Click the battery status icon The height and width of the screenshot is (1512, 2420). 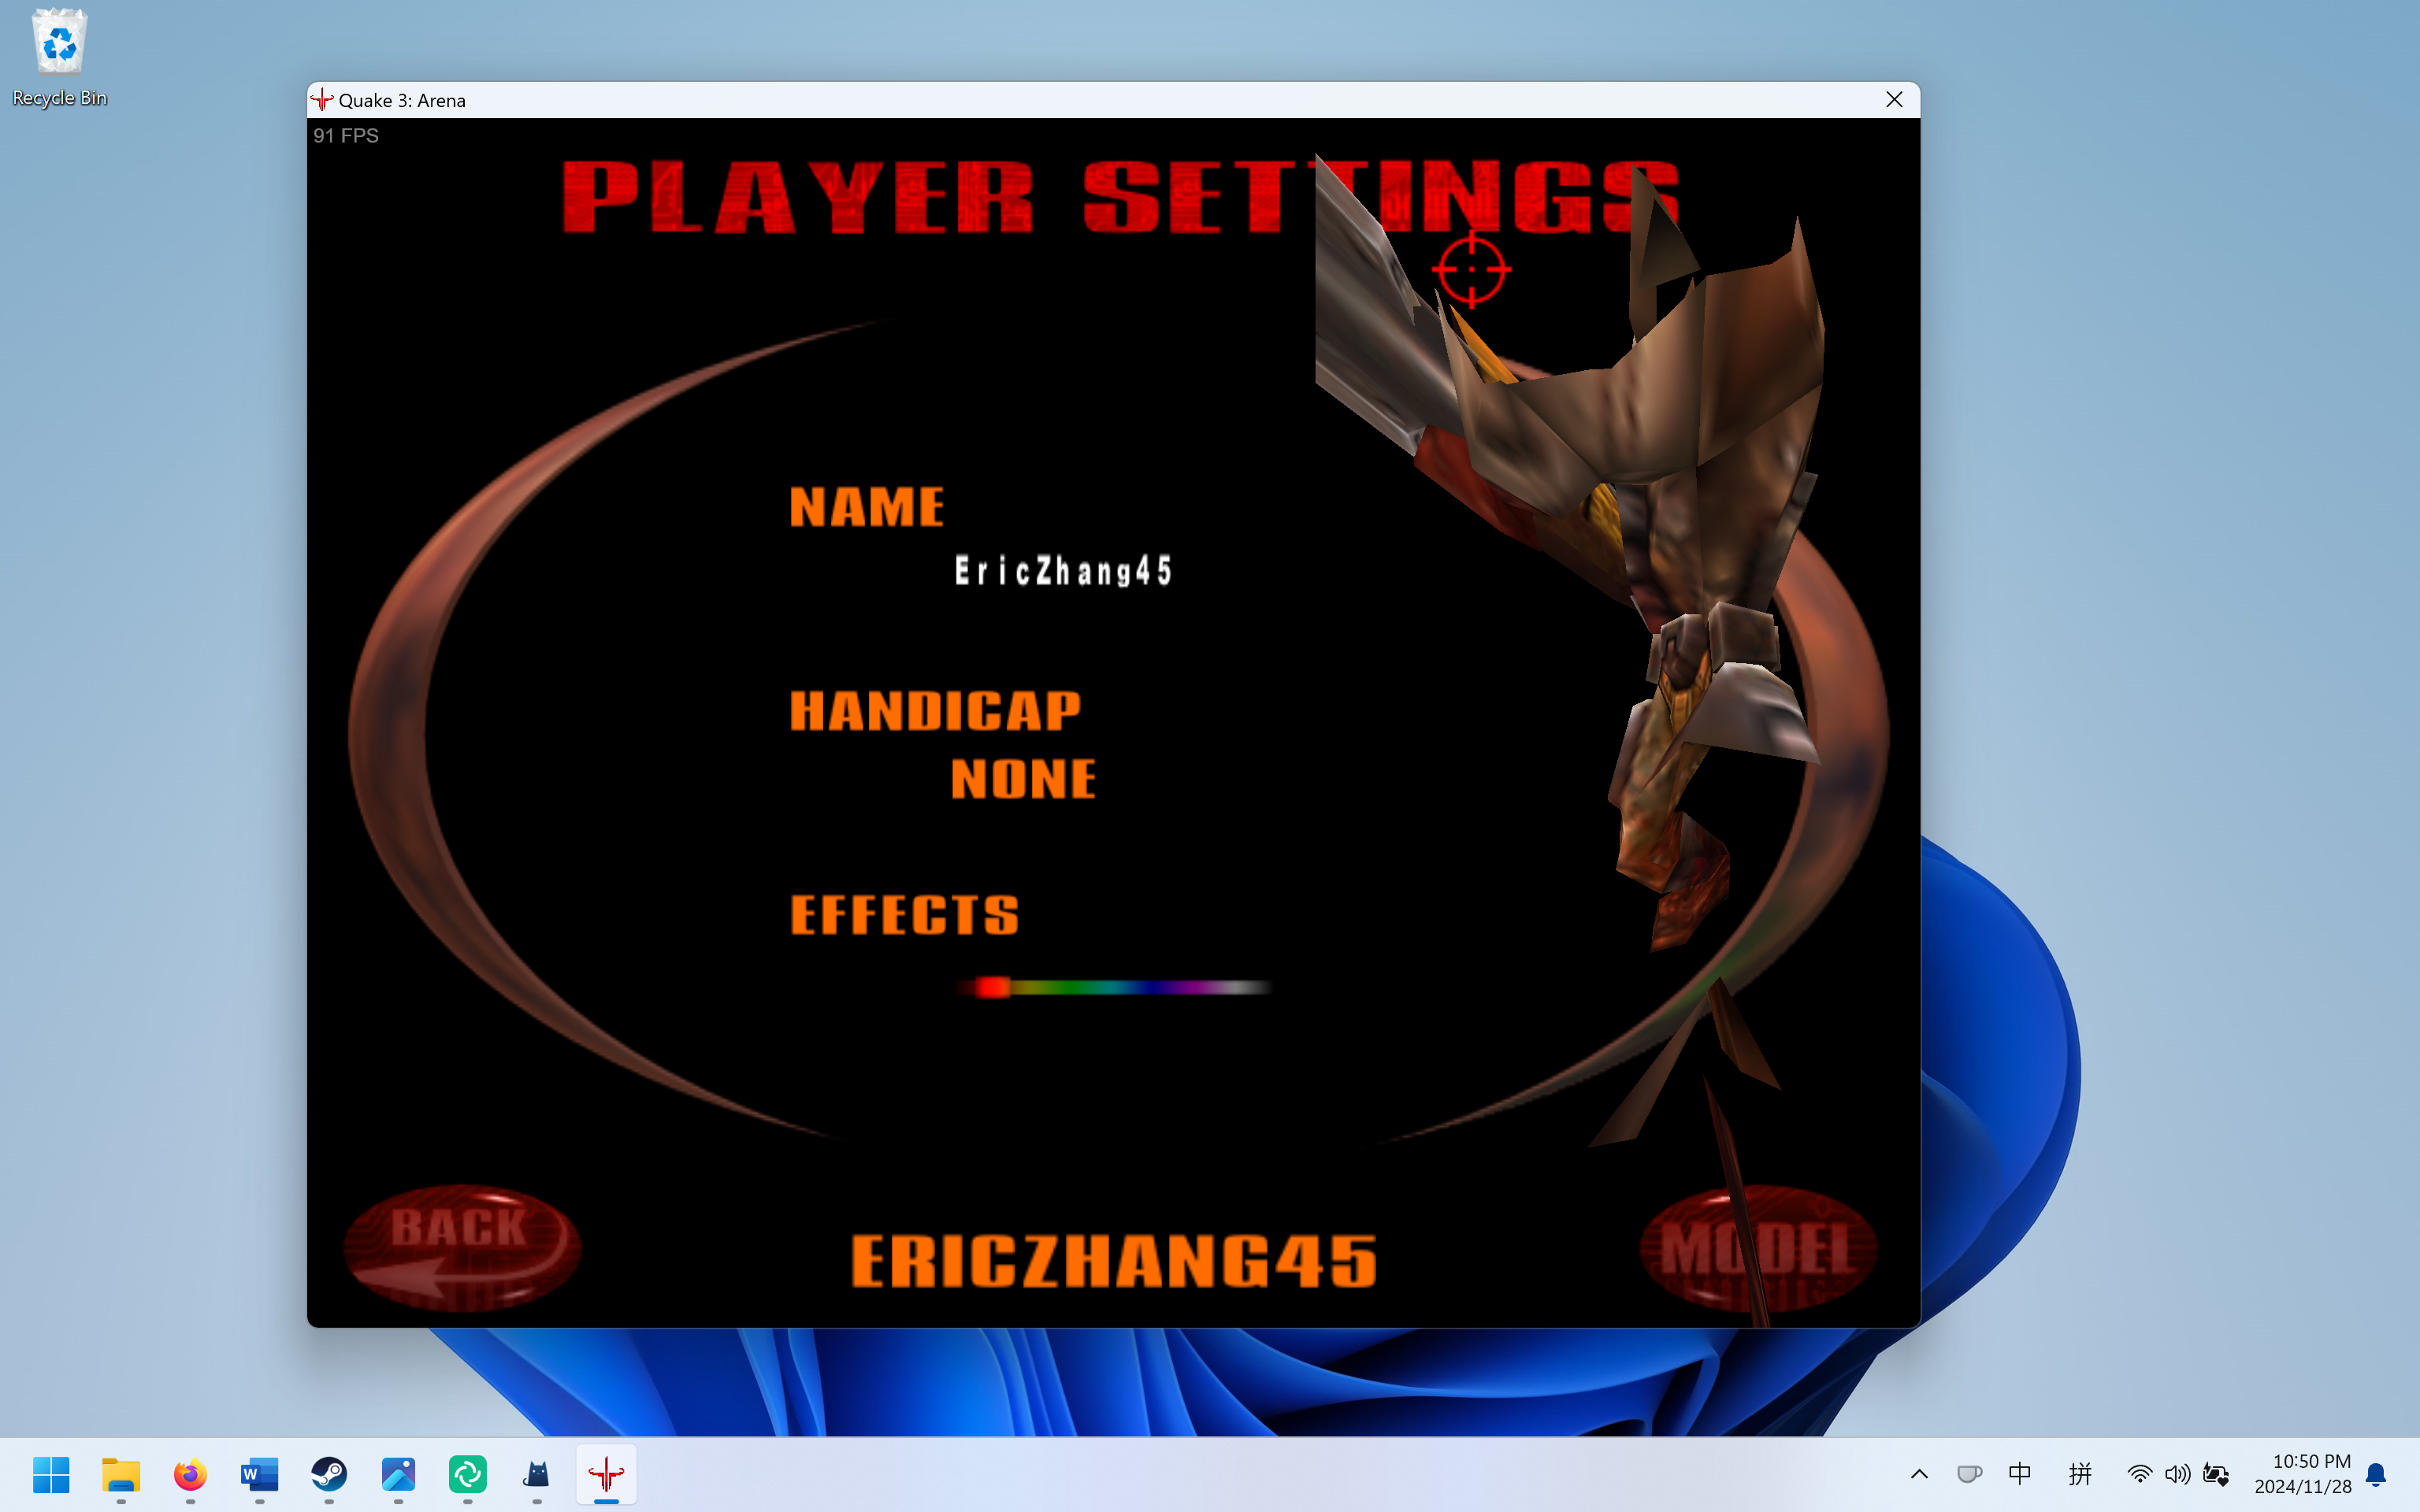click(x=2216, y=1474)
